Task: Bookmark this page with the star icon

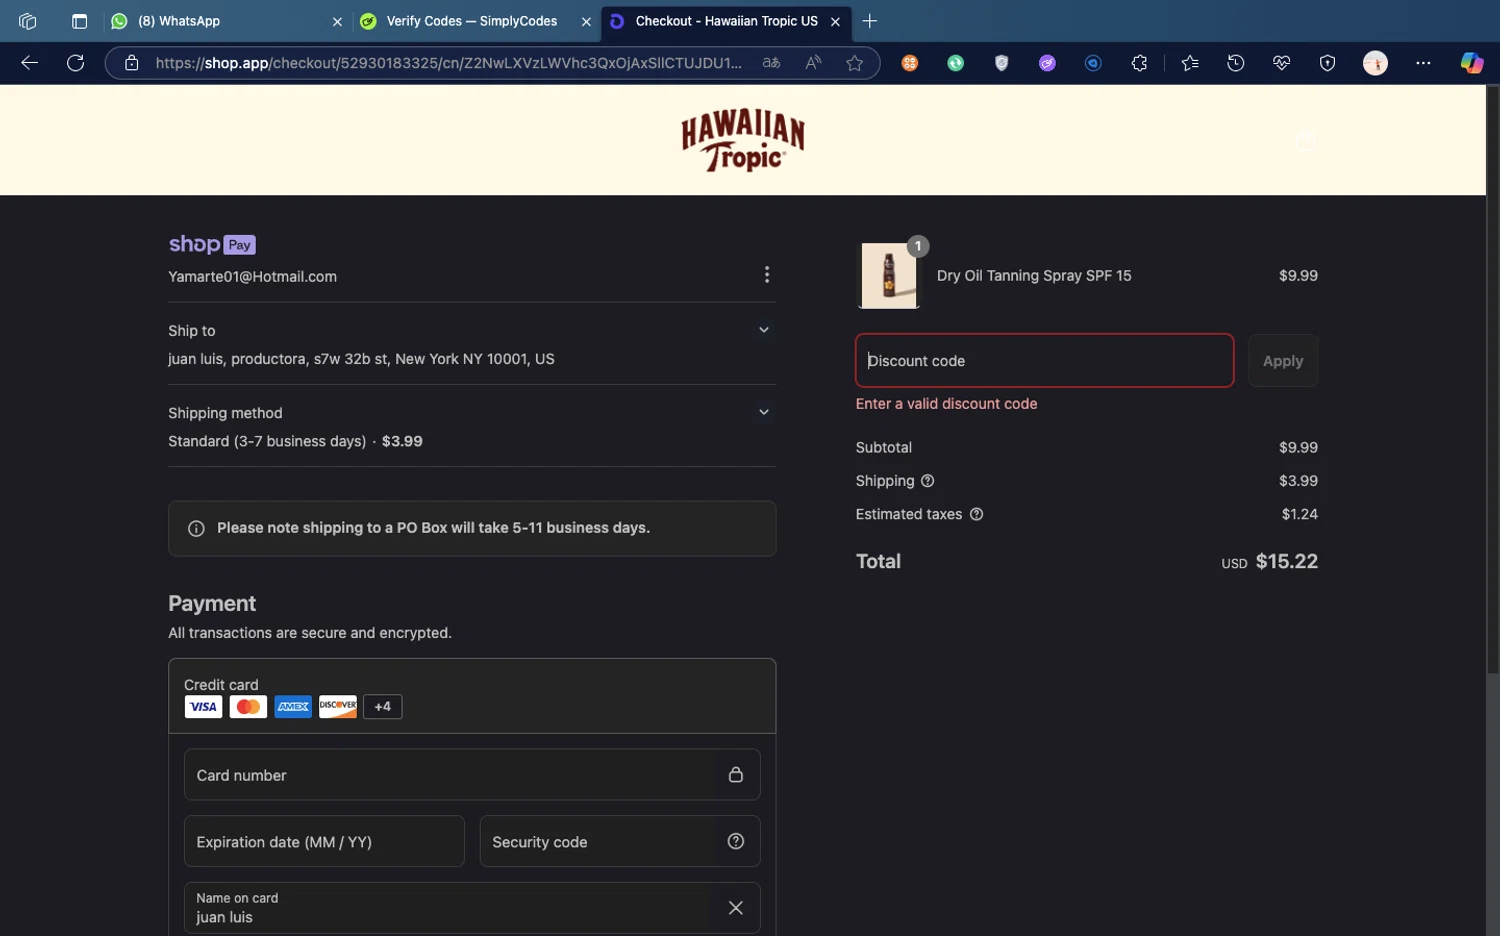Action: [x=854, y=63]
